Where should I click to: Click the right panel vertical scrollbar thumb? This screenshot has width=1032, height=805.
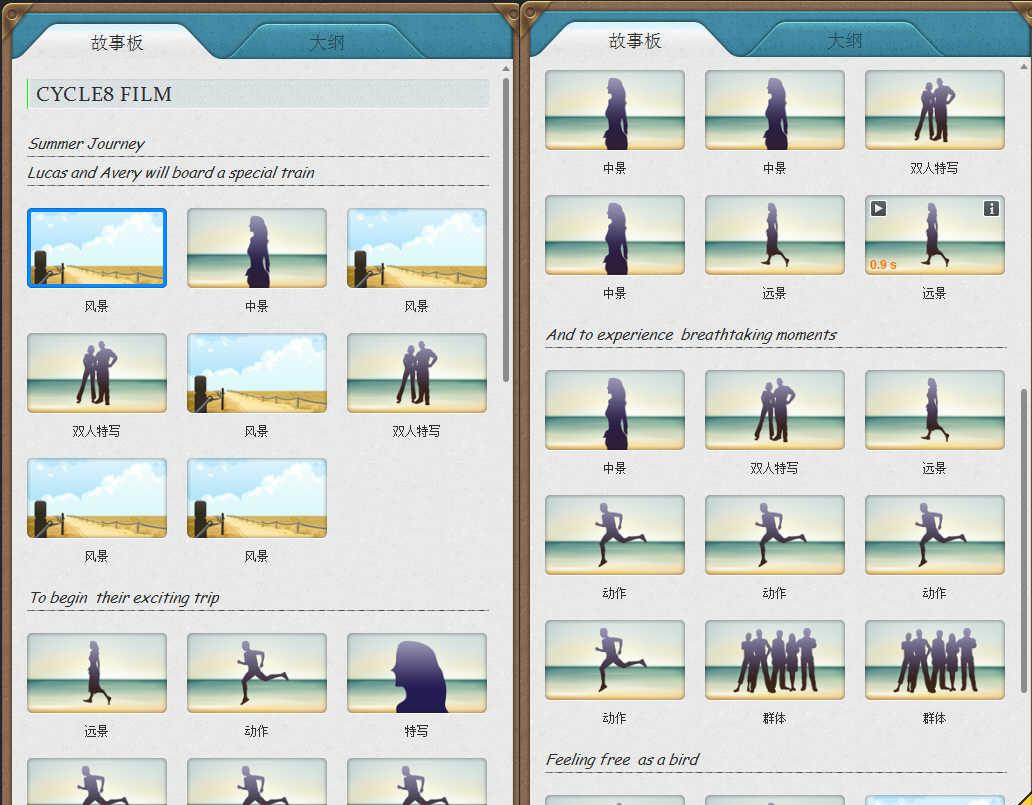click(1023, 540)
